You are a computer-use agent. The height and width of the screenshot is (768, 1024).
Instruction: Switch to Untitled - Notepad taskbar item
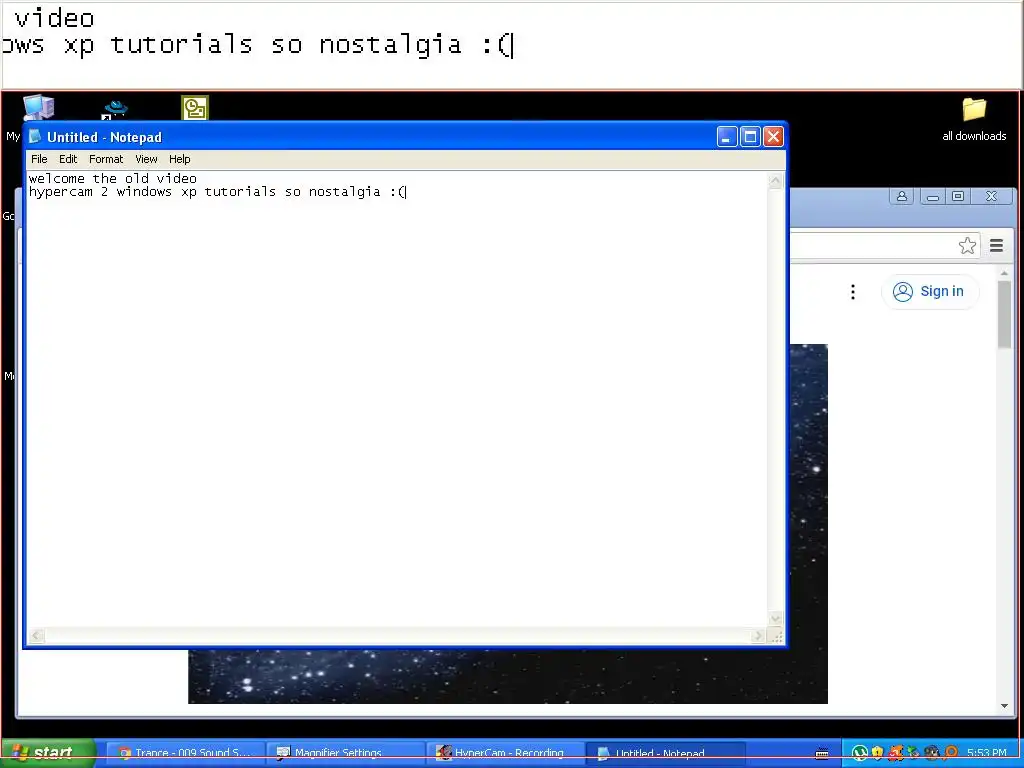click(x=664, y=753)
